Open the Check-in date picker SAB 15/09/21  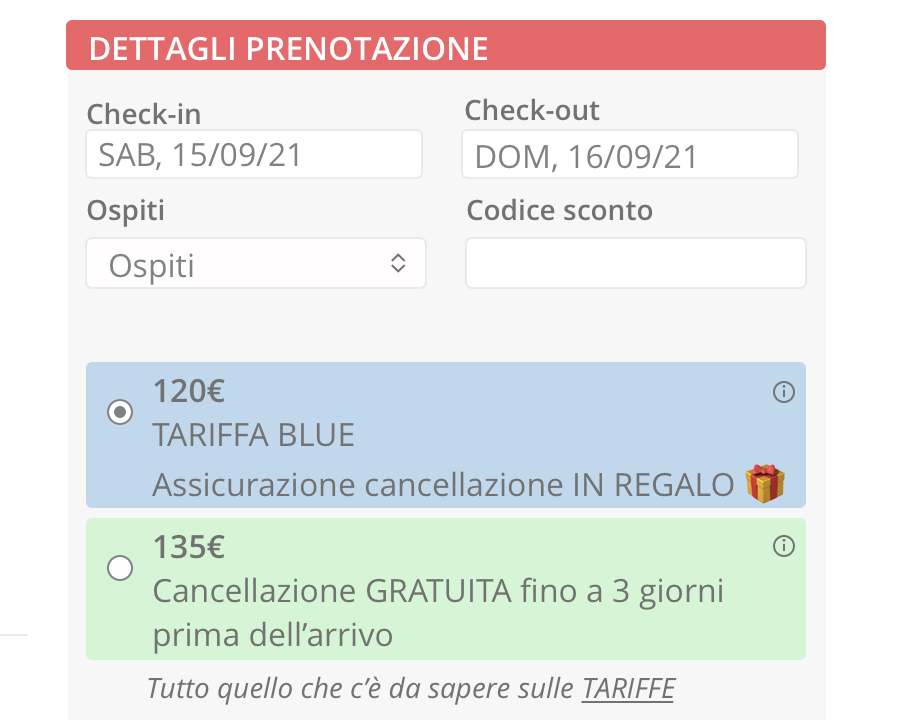tap(254, 154)
